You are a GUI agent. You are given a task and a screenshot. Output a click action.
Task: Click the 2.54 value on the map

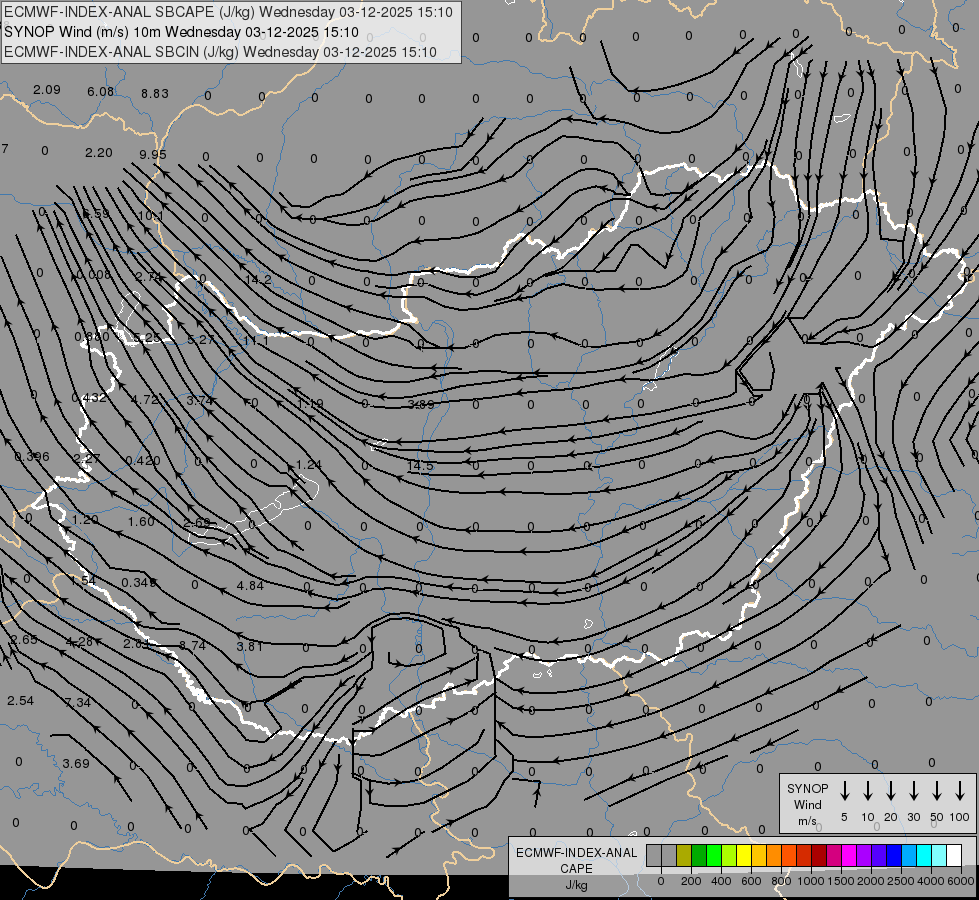21,700
